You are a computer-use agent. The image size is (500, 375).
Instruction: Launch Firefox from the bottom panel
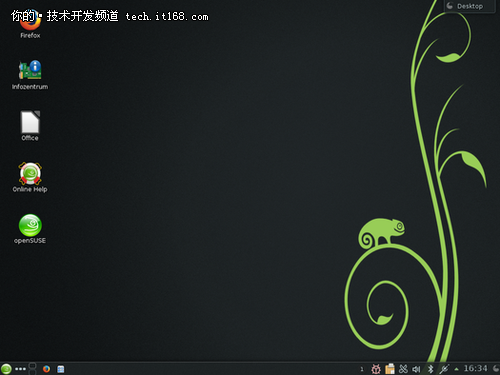click(x=46, y=369)
